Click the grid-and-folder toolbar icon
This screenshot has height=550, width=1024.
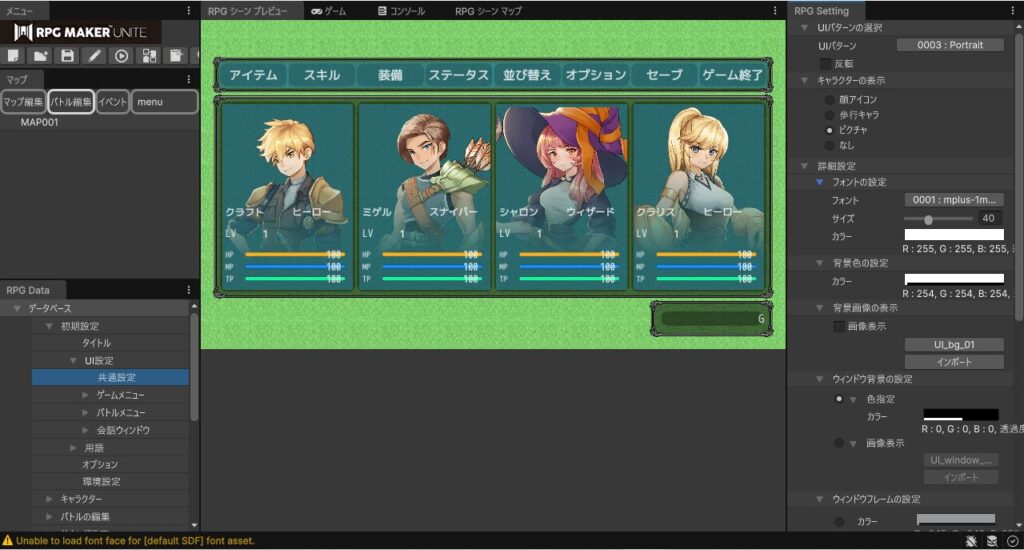click(149, 56)
